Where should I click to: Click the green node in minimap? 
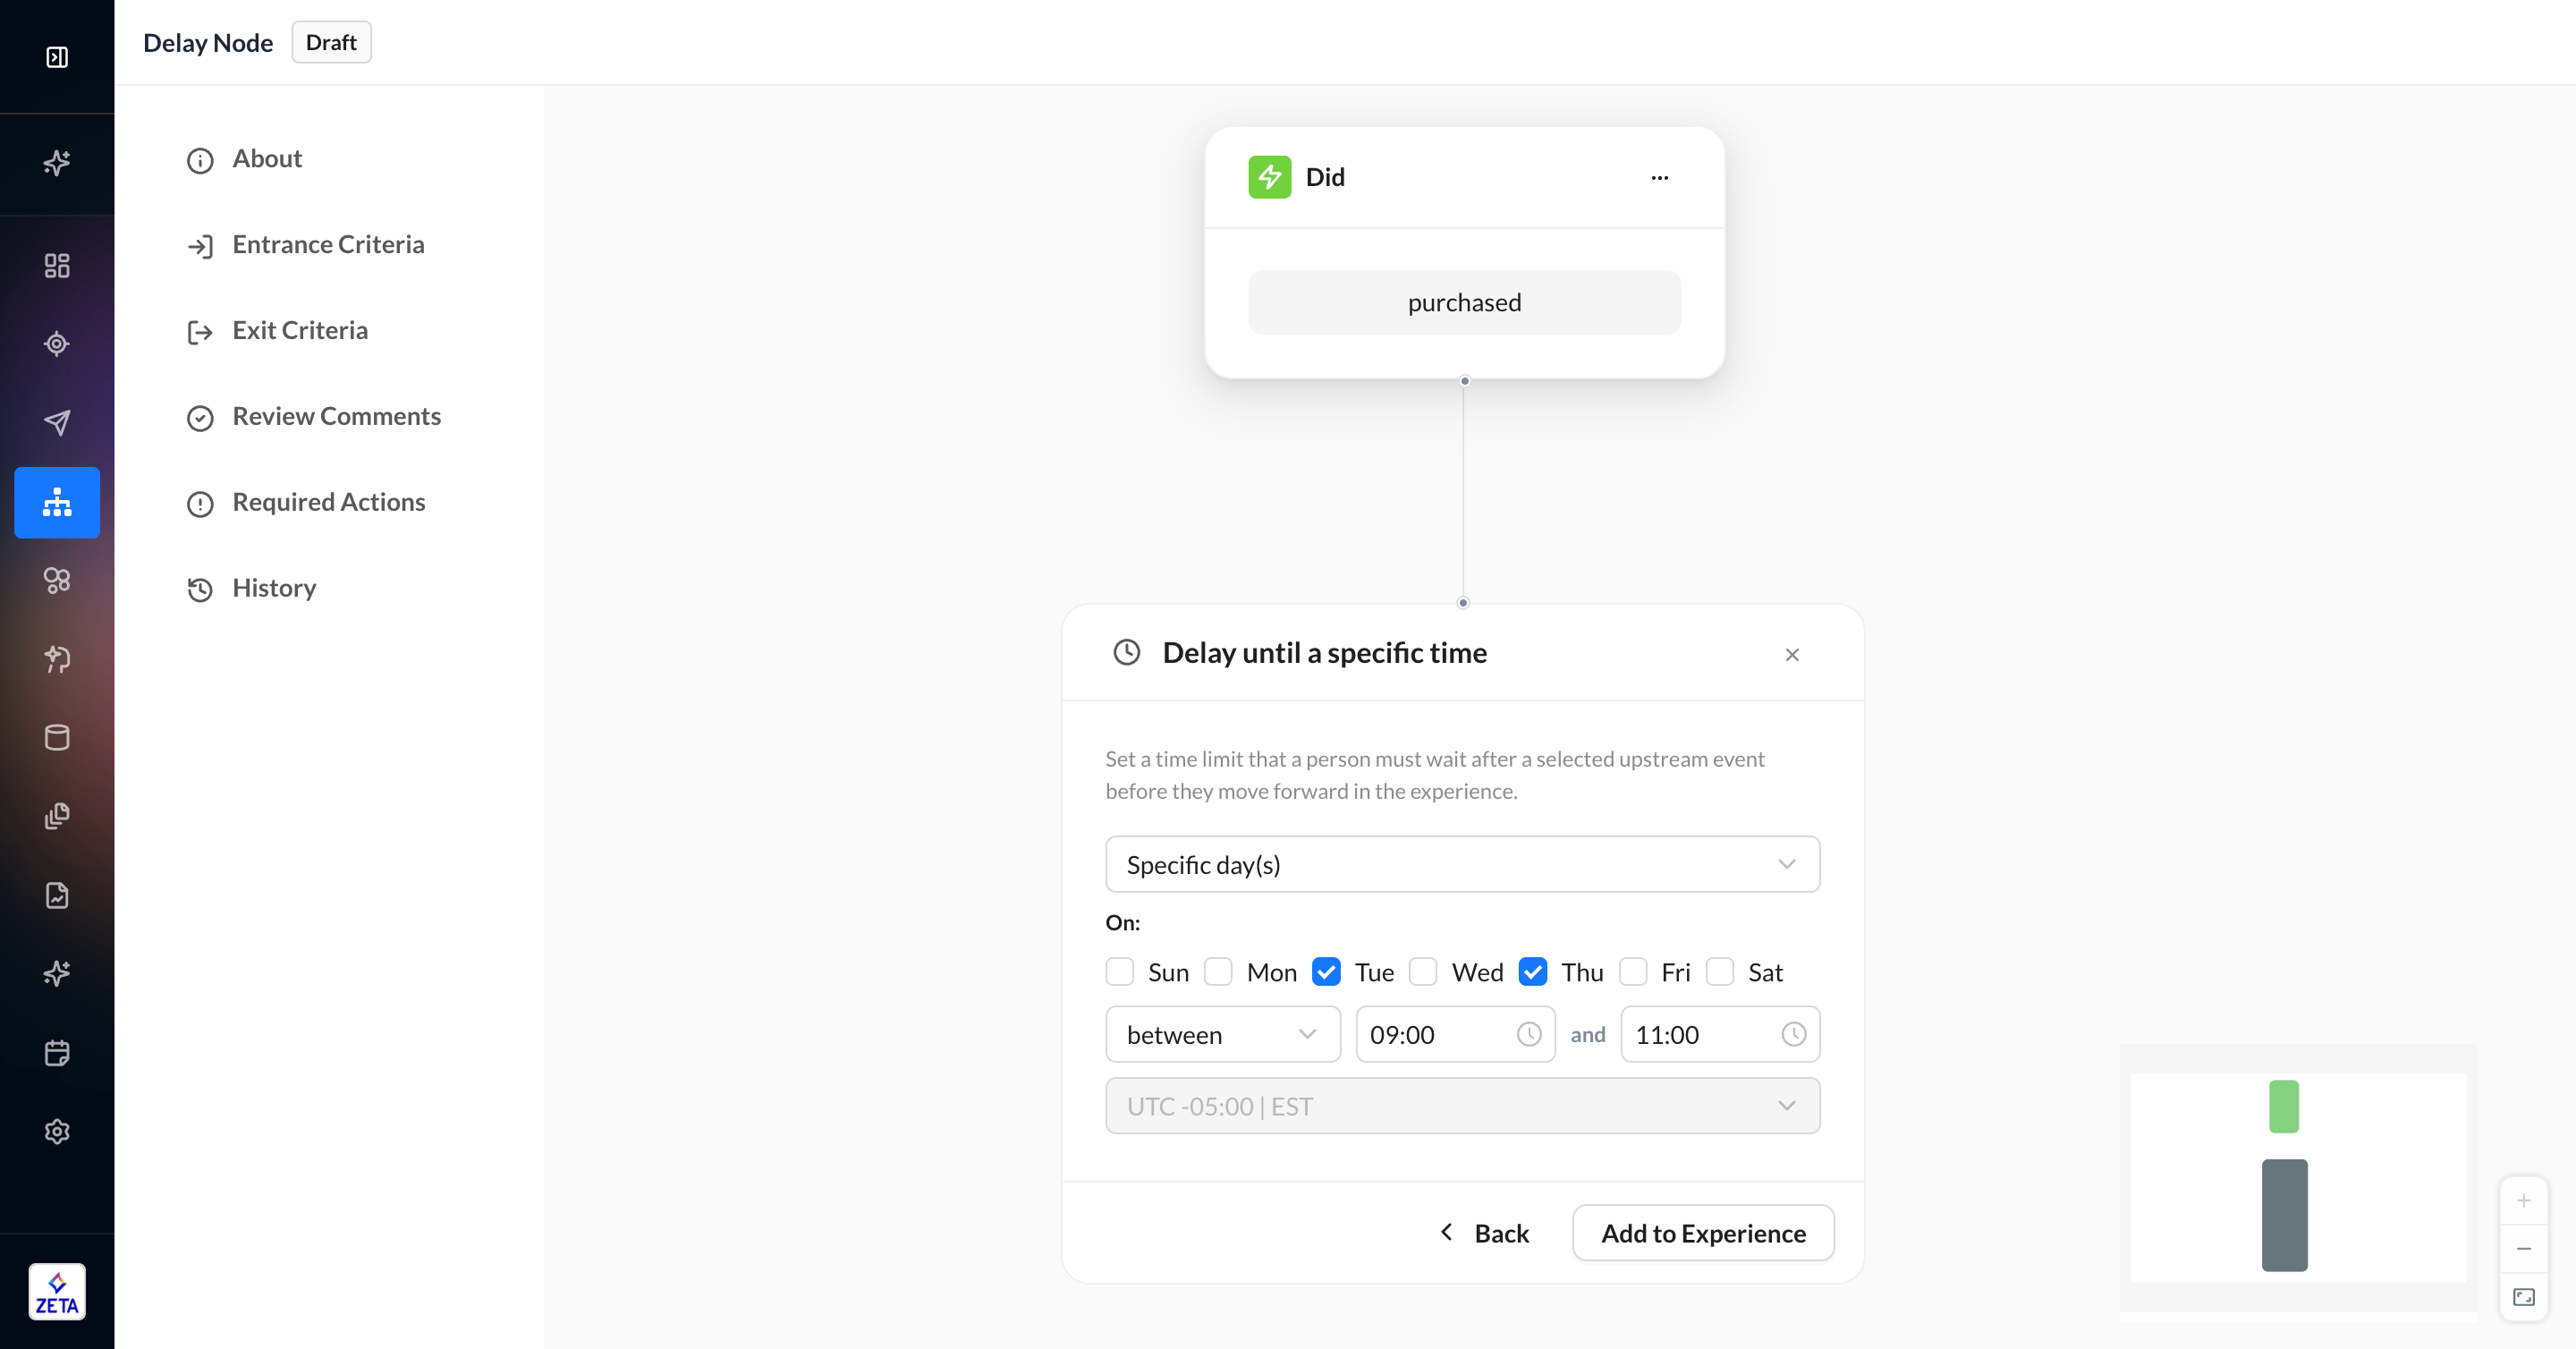pyautogui.click(x=2284, y=1106)
